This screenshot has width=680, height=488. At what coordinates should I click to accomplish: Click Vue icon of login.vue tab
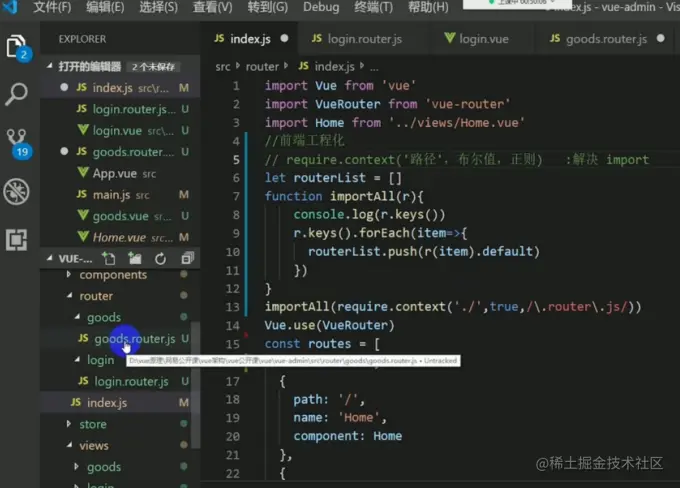[x=450, y=38]
